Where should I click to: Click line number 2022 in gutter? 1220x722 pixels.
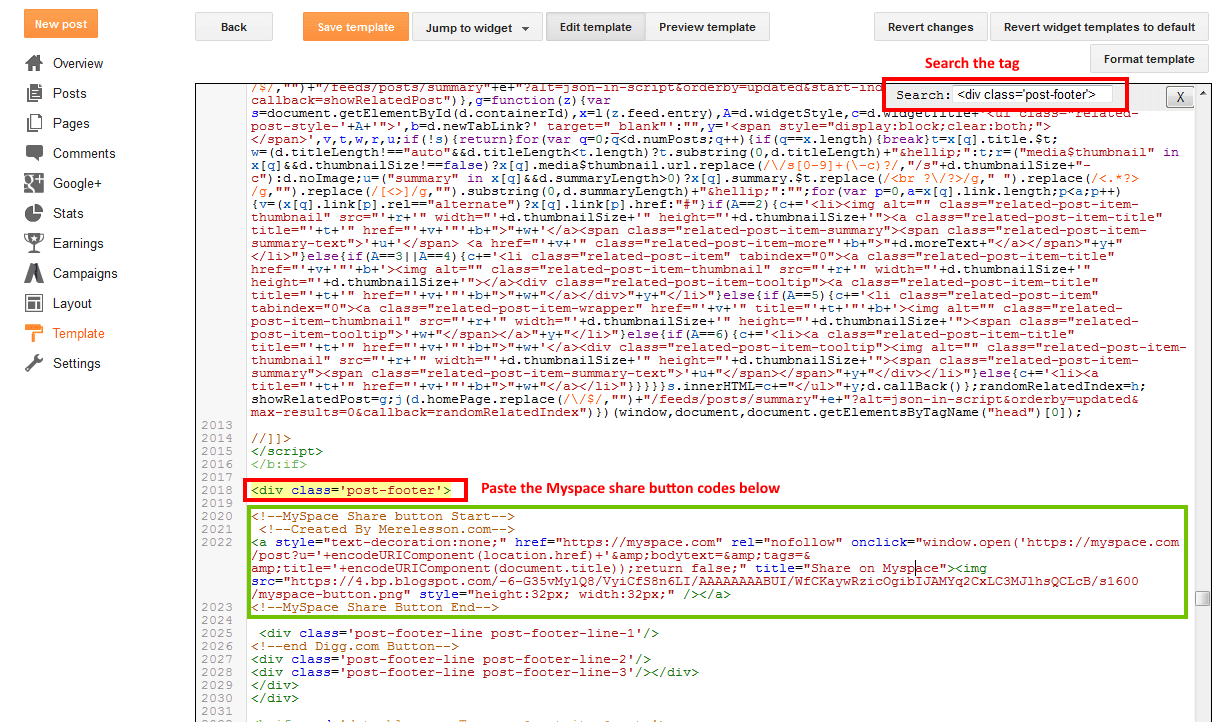point(216,542)
